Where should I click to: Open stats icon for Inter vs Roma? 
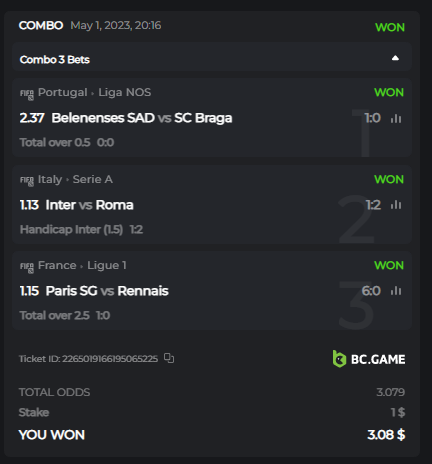[x=396, y=205]
